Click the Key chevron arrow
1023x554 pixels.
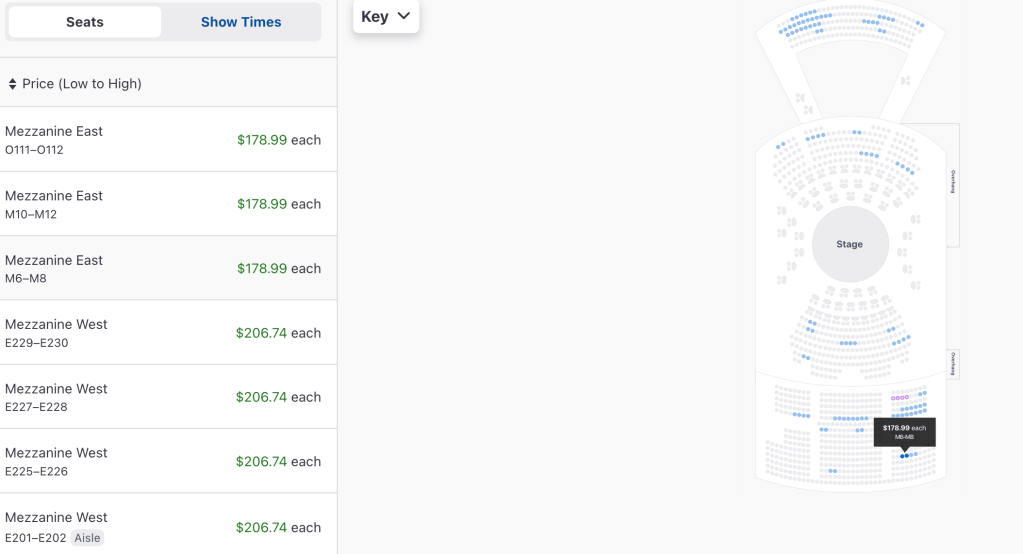404,16
